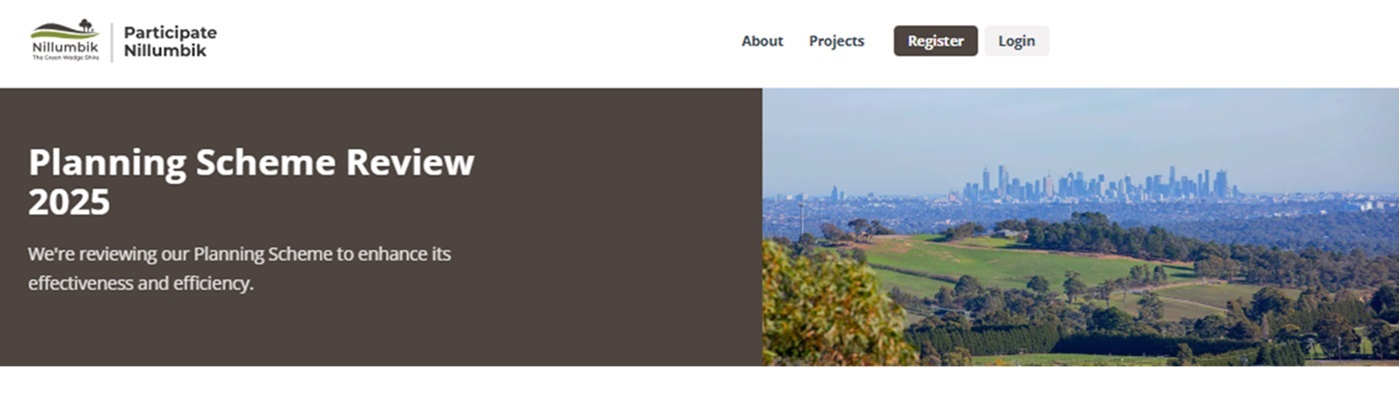Open the About menu item

point(762,41)
